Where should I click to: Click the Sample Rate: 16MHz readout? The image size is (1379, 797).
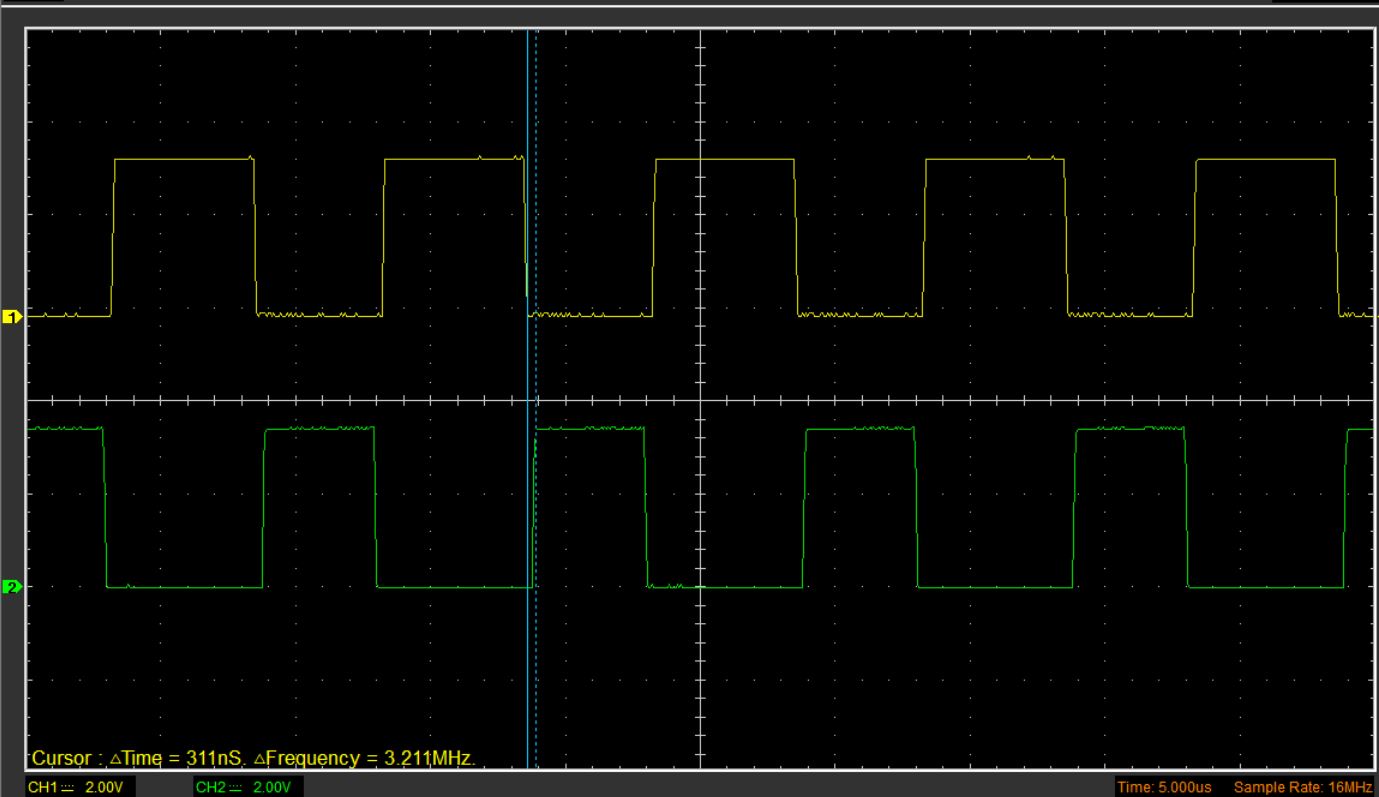[1303, 788]
